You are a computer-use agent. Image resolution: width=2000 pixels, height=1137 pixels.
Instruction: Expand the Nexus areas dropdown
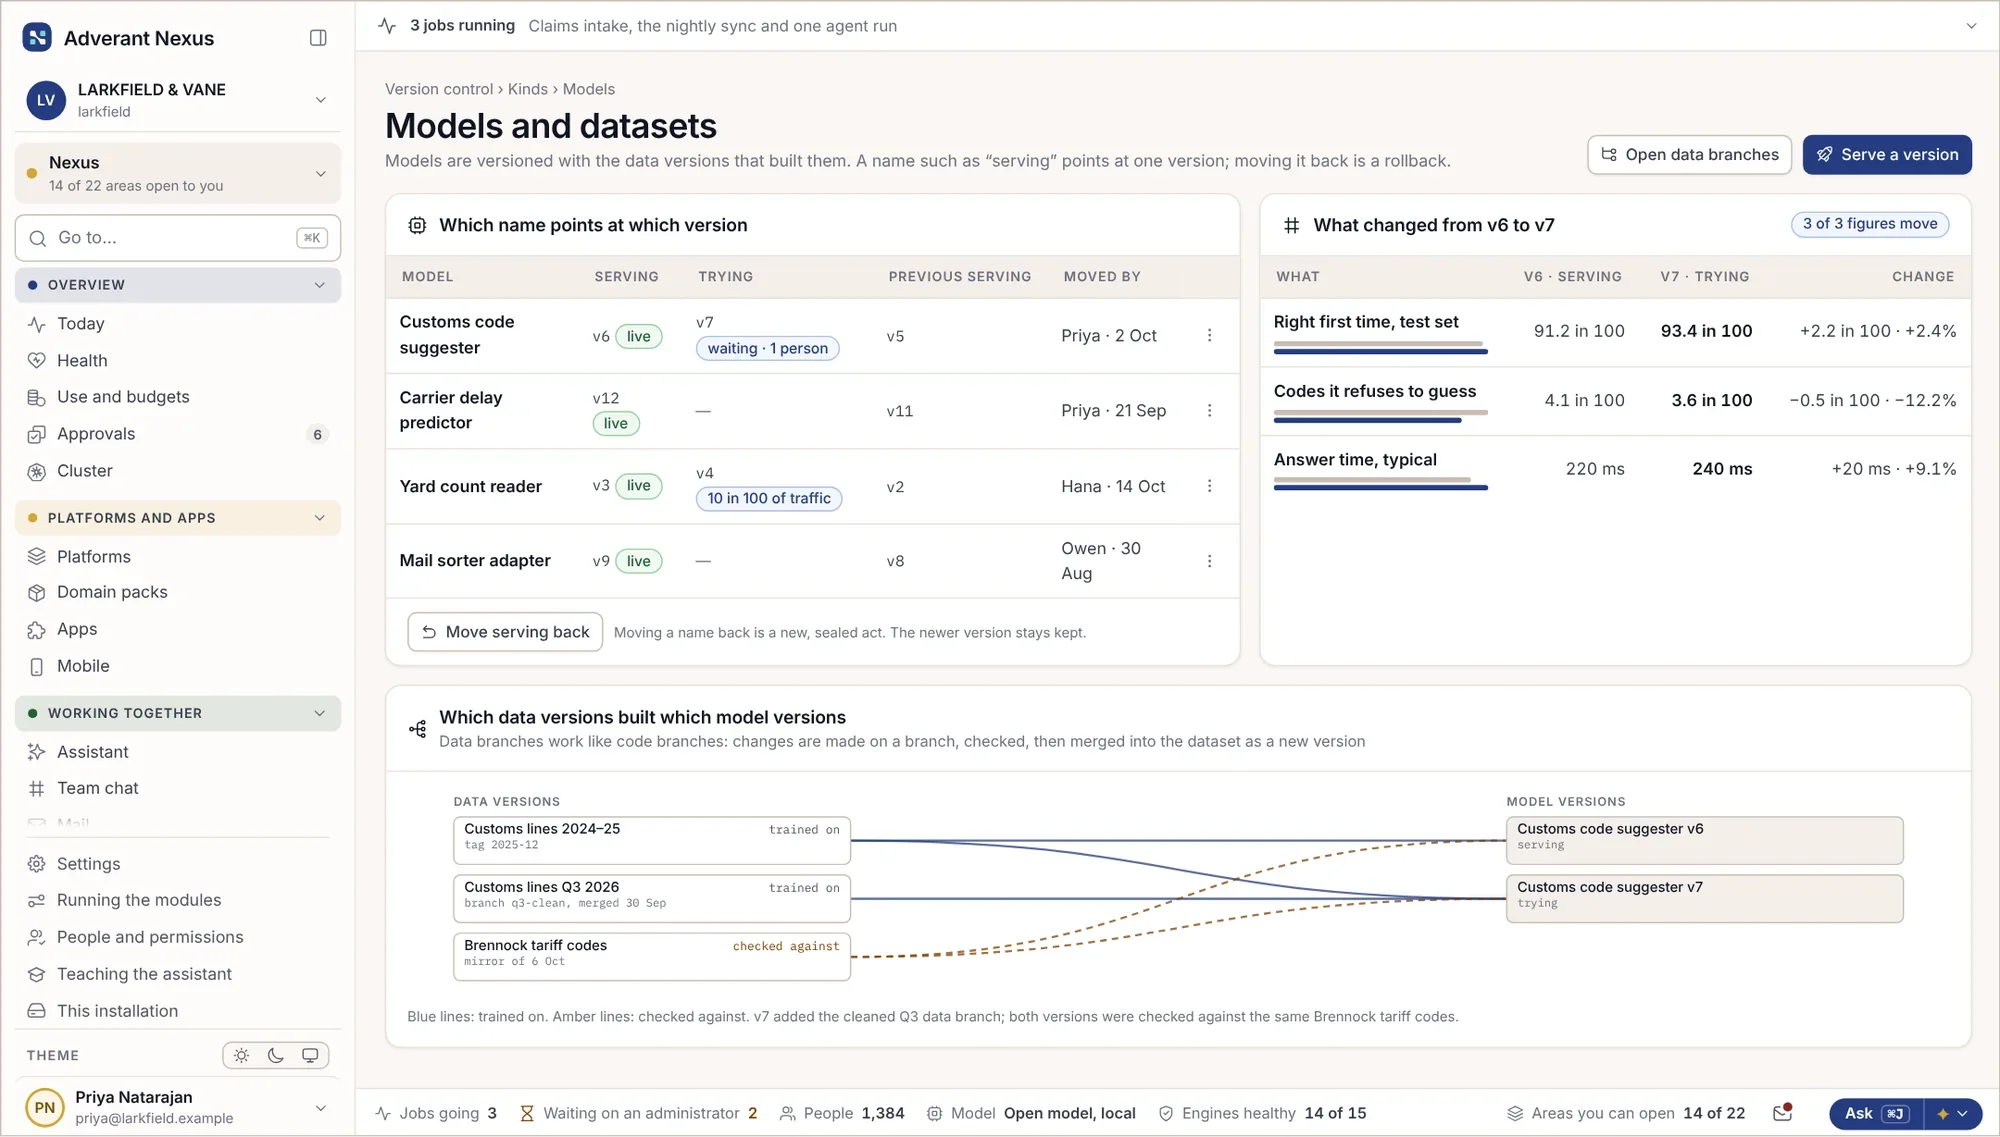tap(178, 173)
